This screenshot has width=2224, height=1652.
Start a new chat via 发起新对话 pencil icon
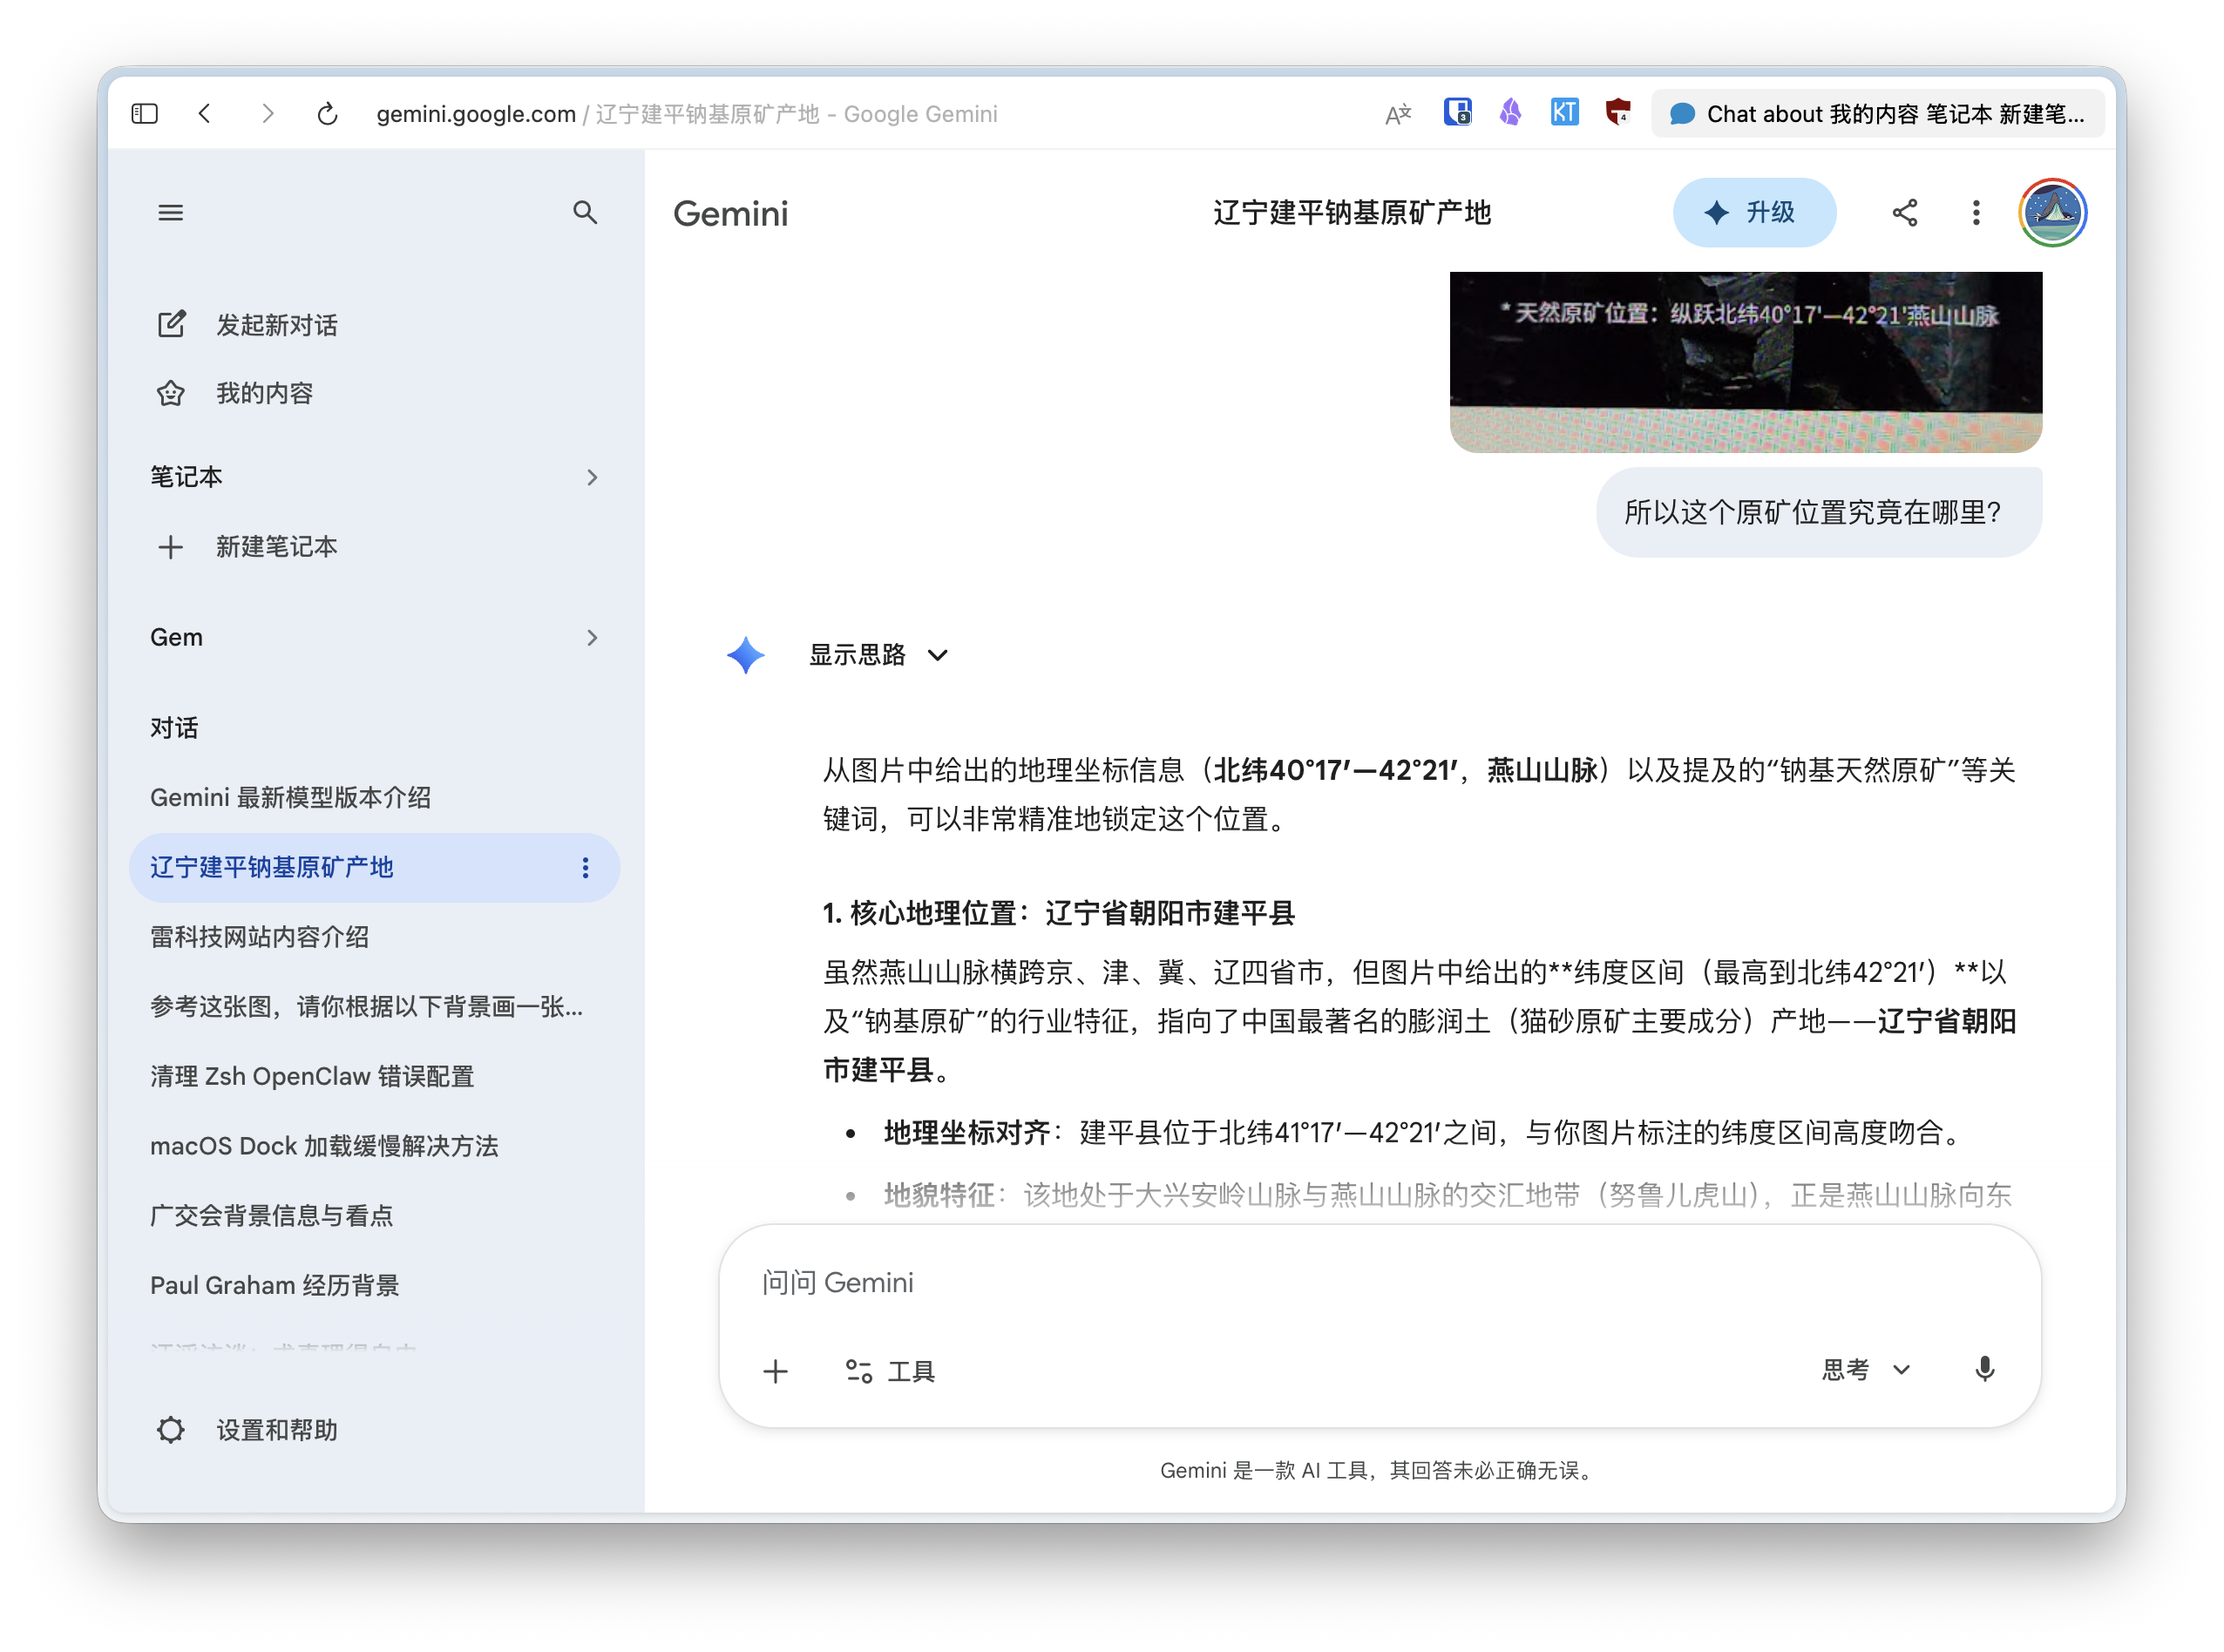click(x=171, y=324)
